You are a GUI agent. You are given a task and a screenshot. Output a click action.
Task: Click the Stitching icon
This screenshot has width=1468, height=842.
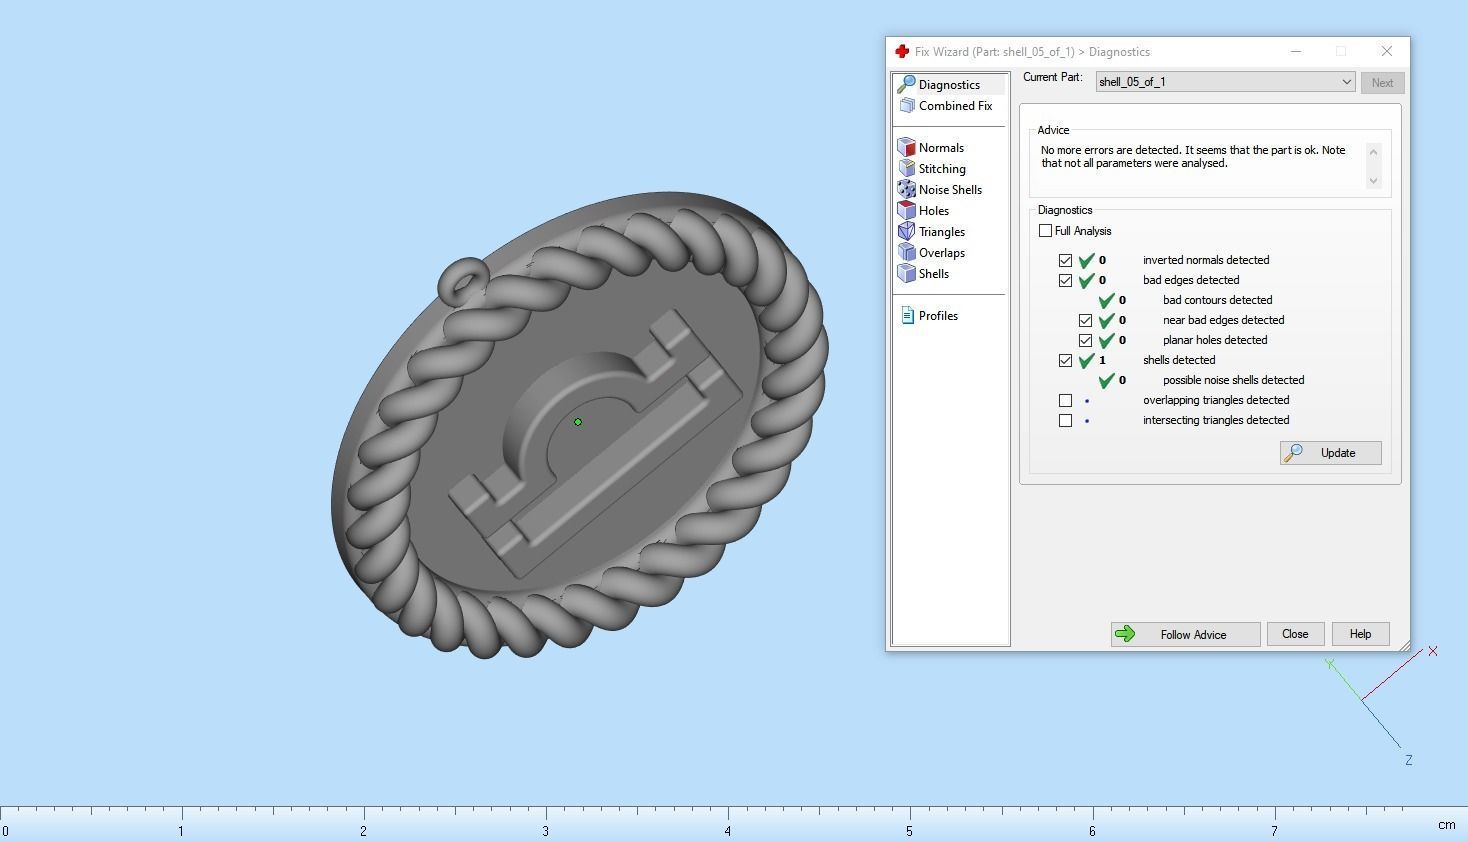coord(907,168)
